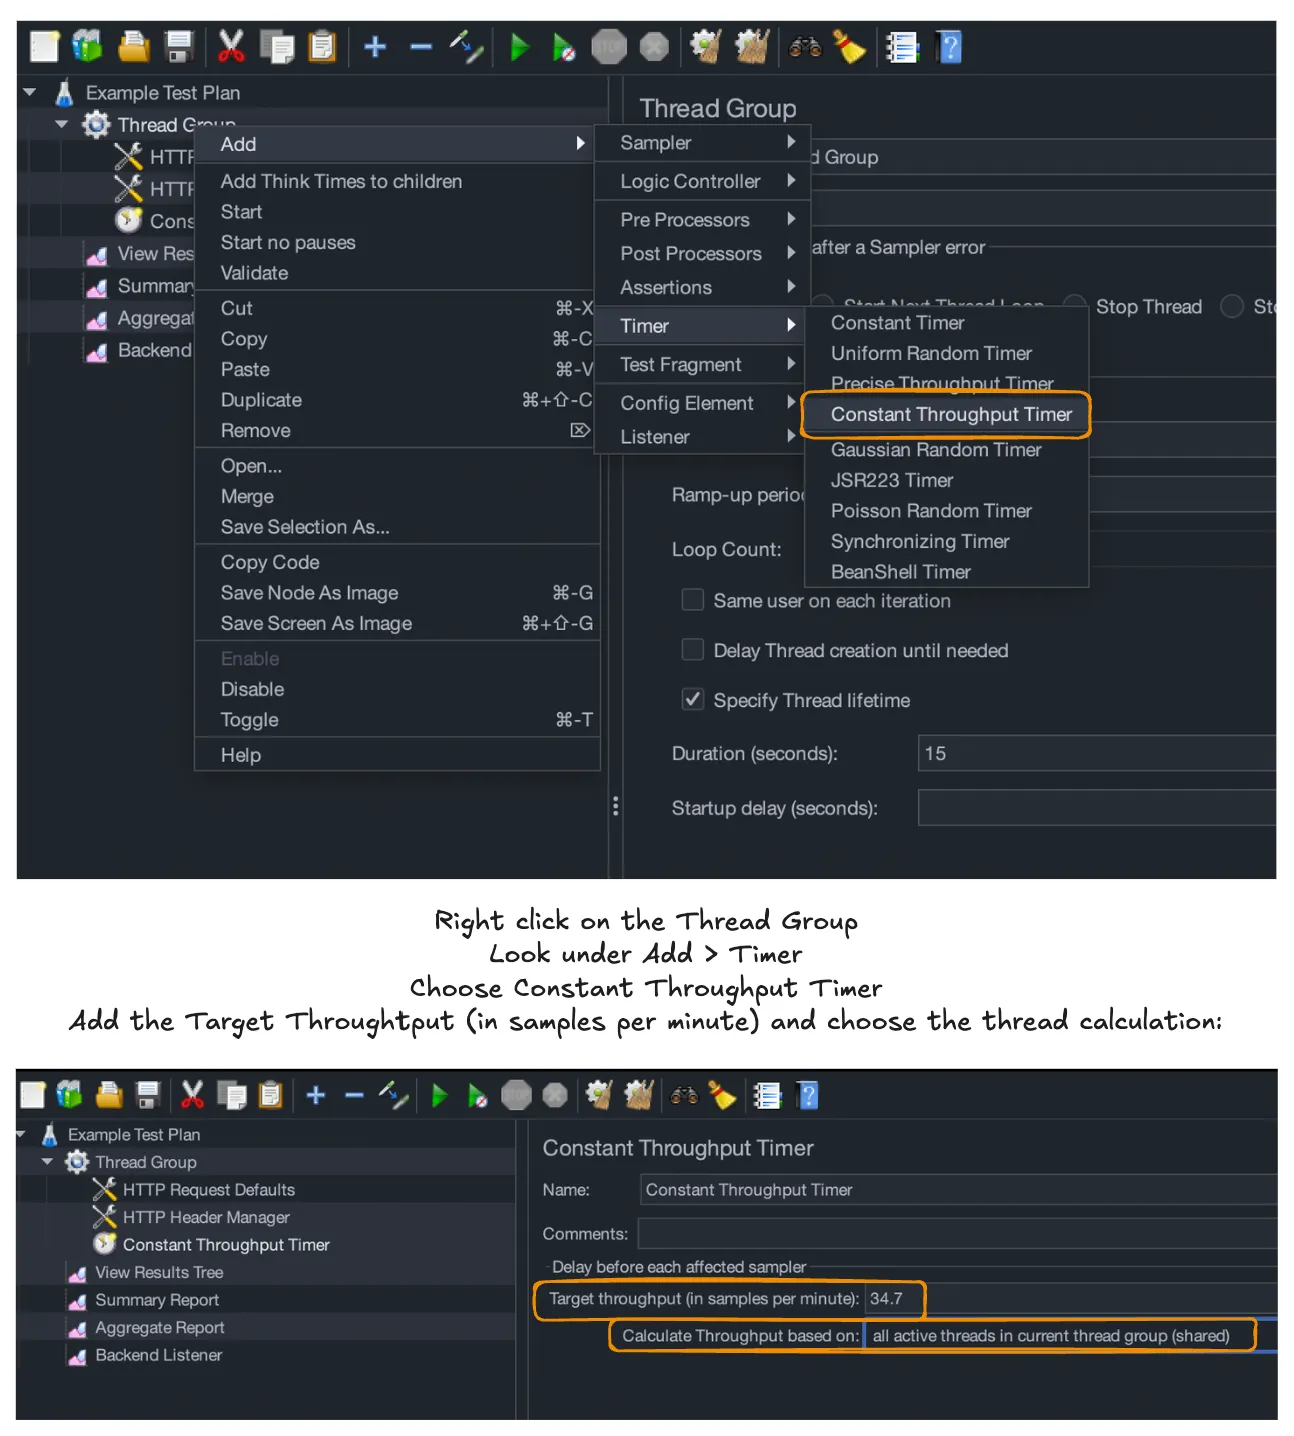The height and width of the screenshot is (1436, 1294).
Task: Click the Reset Search broom icon above Thread Group panel
Action: (x=849, y=47)
